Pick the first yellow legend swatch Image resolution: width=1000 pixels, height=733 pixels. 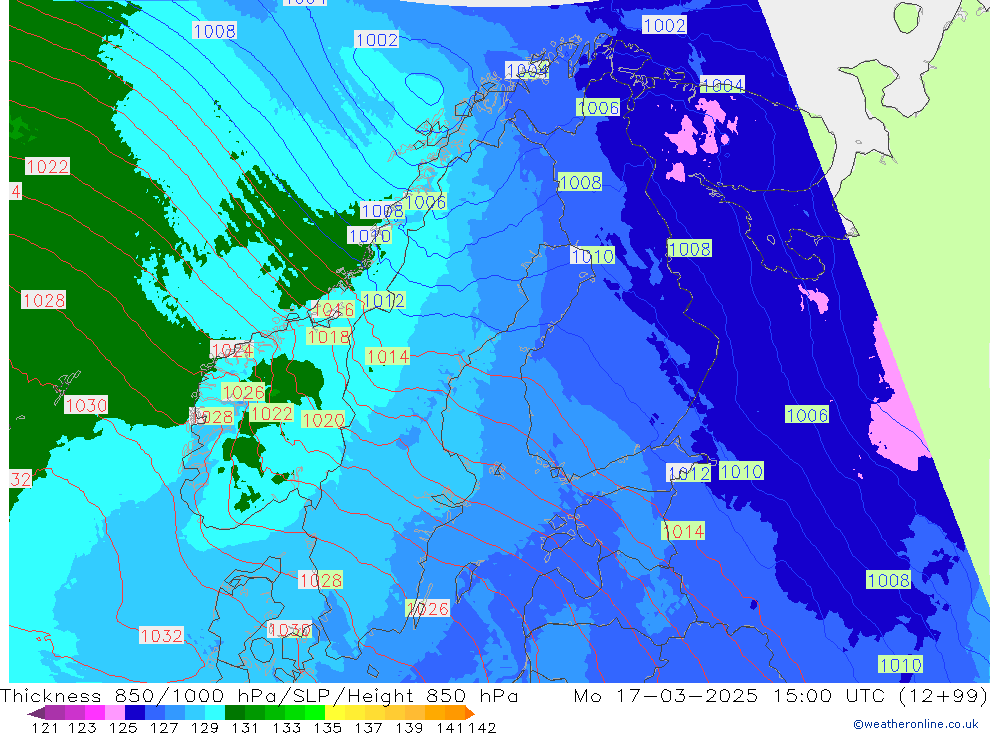[335, 713]
